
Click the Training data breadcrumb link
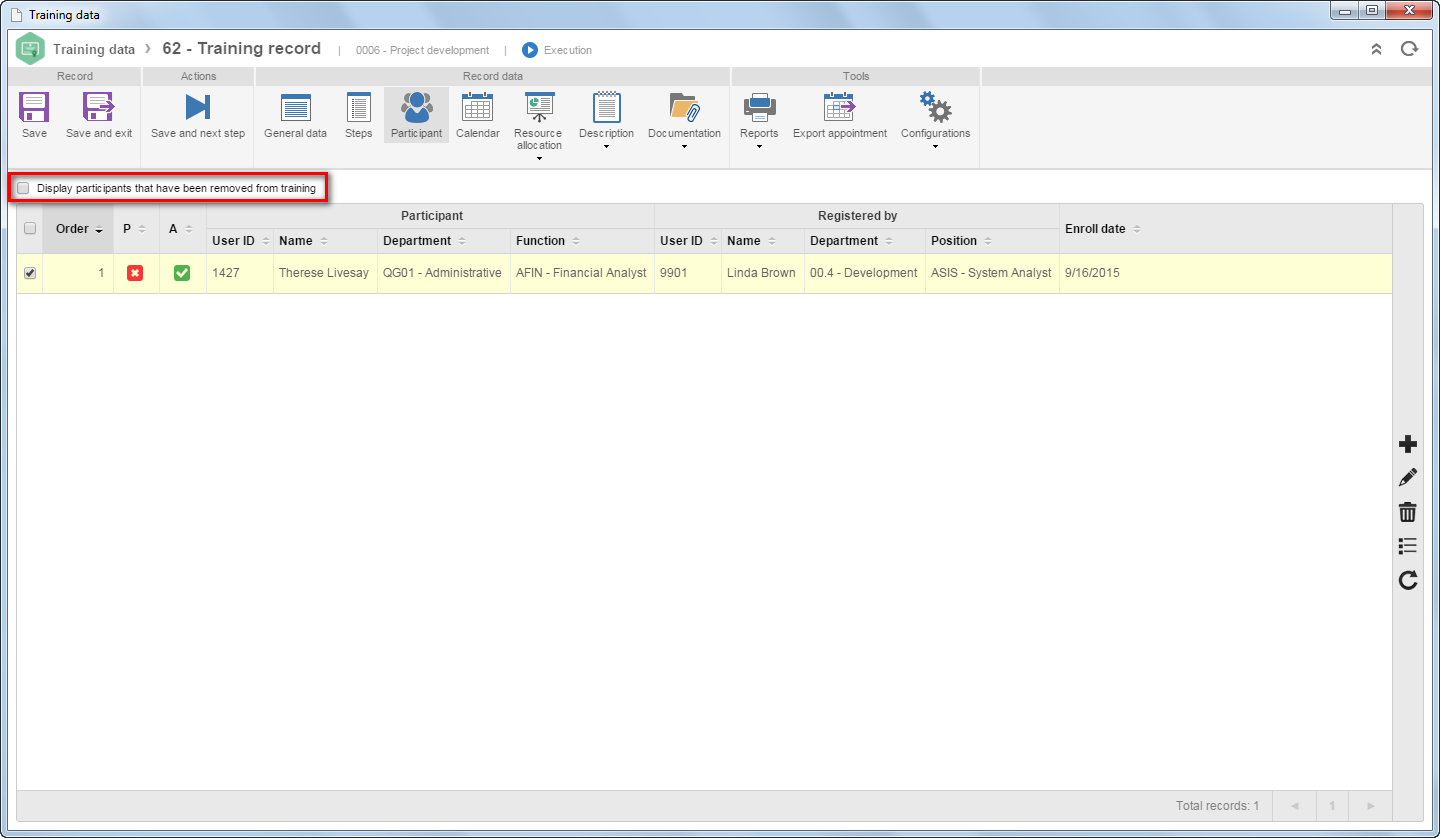point(94,49)
